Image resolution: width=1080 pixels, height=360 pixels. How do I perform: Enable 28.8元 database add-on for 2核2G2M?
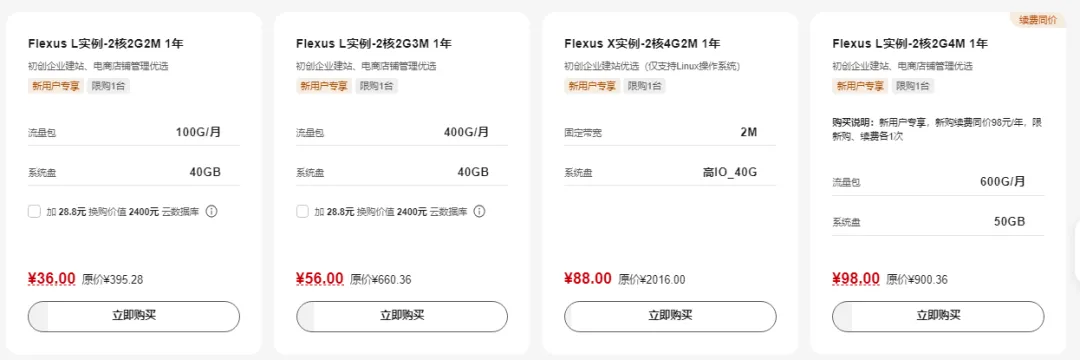click(34, 211)
